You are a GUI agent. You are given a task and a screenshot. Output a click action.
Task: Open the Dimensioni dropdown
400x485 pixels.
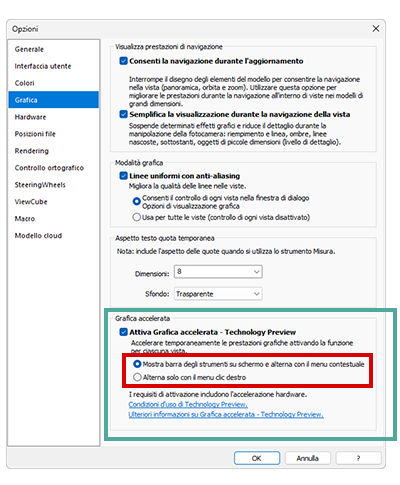click(x=218, y=272)
